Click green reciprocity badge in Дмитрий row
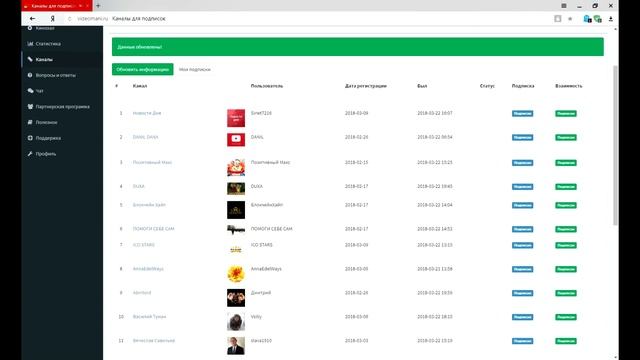Image resolution: width=640 pixels, height=360 pixels. coord(566,293)
